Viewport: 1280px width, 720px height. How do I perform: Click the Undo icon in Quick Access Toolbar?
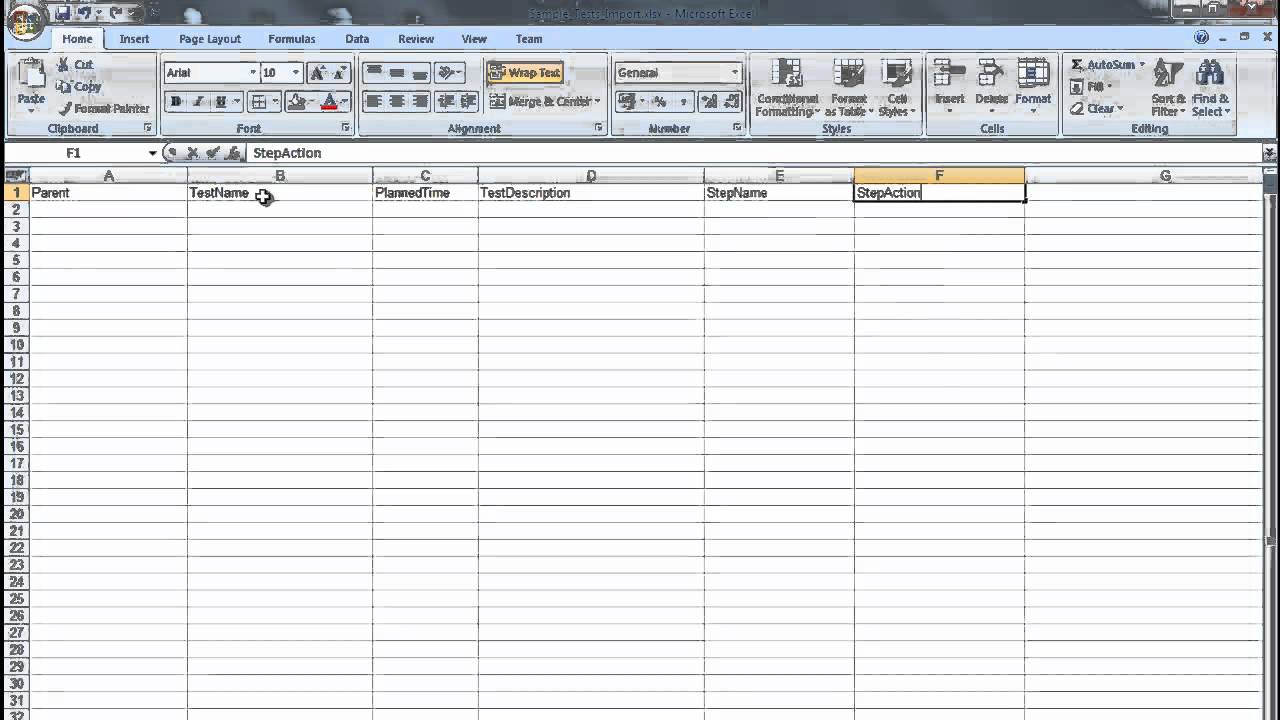(84, 13)
